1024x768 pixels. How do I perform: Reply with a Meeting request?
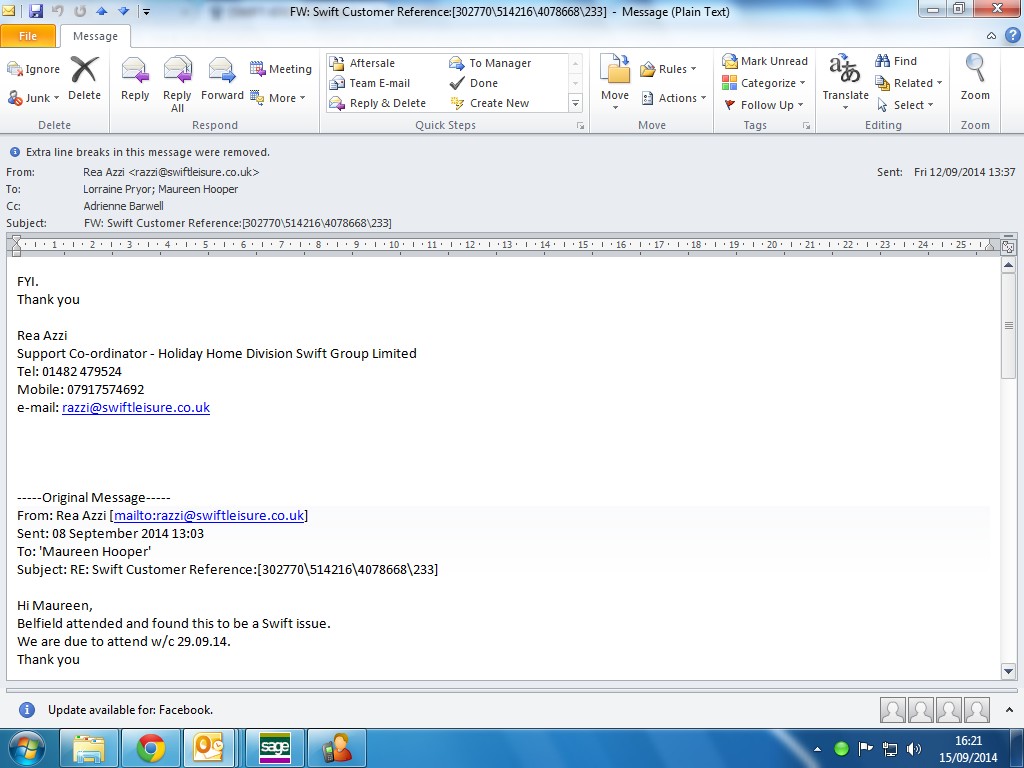coord(281,69)
